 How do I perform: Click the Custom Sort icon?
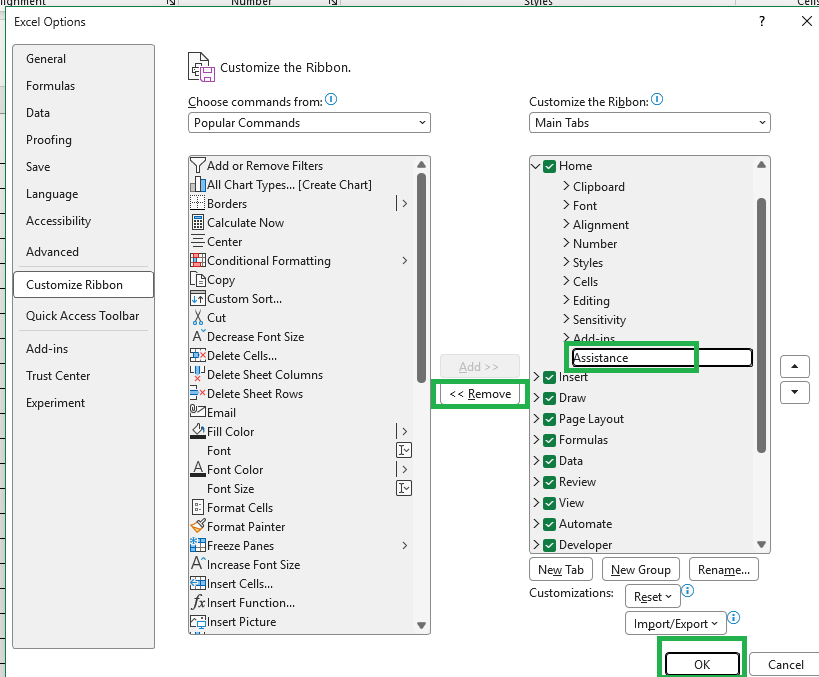click(197, 298)
